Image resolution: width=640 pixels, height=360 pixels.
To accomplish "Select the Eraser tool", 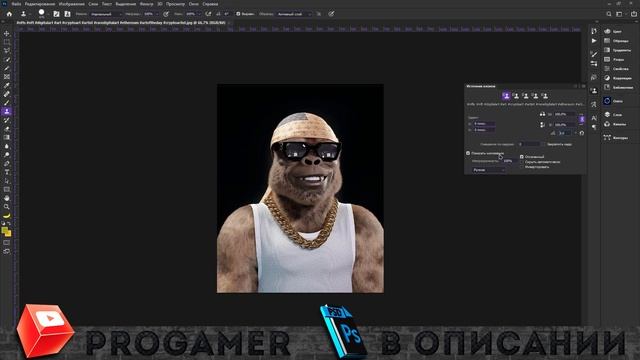I will [x=7, y=129].
